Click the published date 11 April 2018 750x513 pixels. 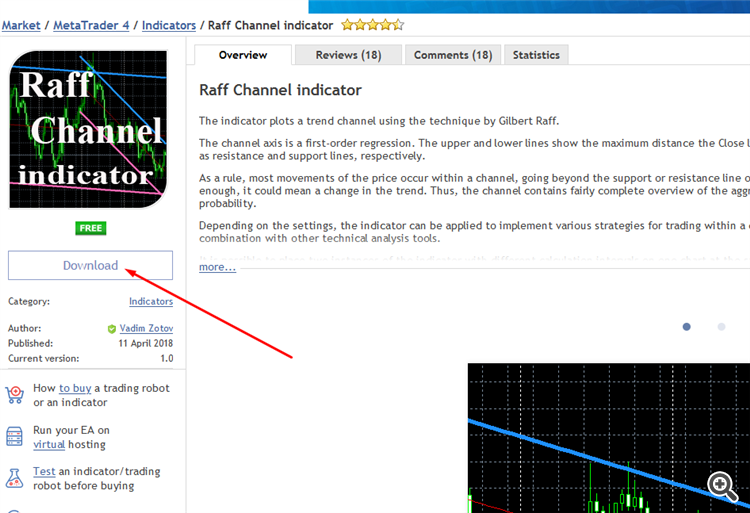coord(146,343)
